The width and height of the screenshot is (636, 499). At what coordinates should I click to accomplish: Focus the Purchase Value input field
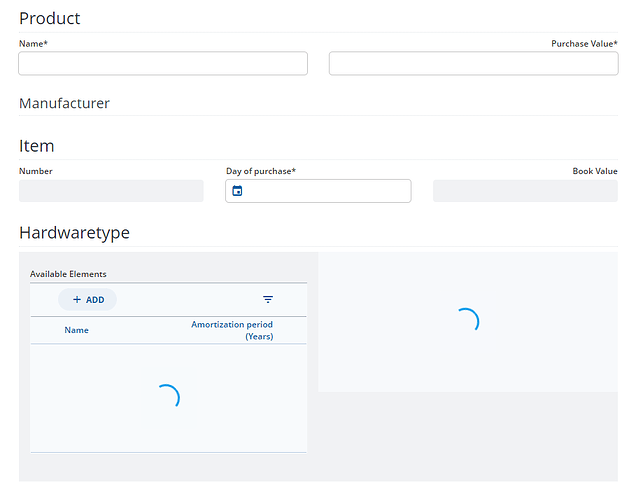pyautogui.click(x=473, y=63)
